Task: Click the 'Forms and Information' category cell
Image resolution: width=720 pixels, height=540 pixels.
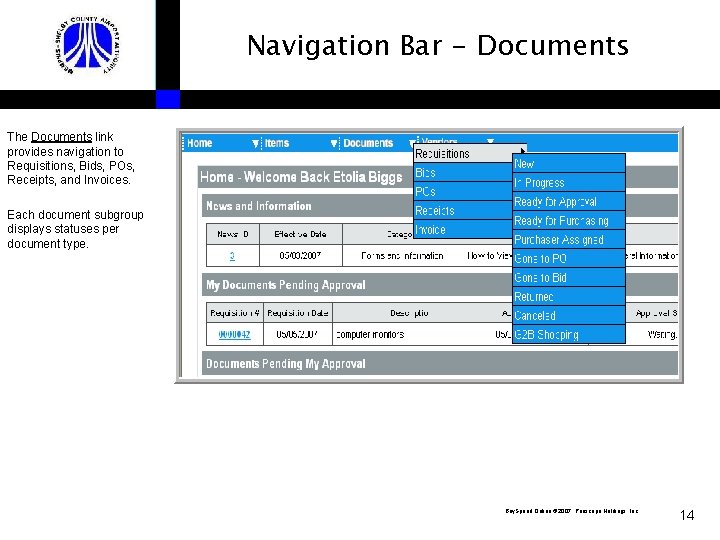Action: click(402, 256)
